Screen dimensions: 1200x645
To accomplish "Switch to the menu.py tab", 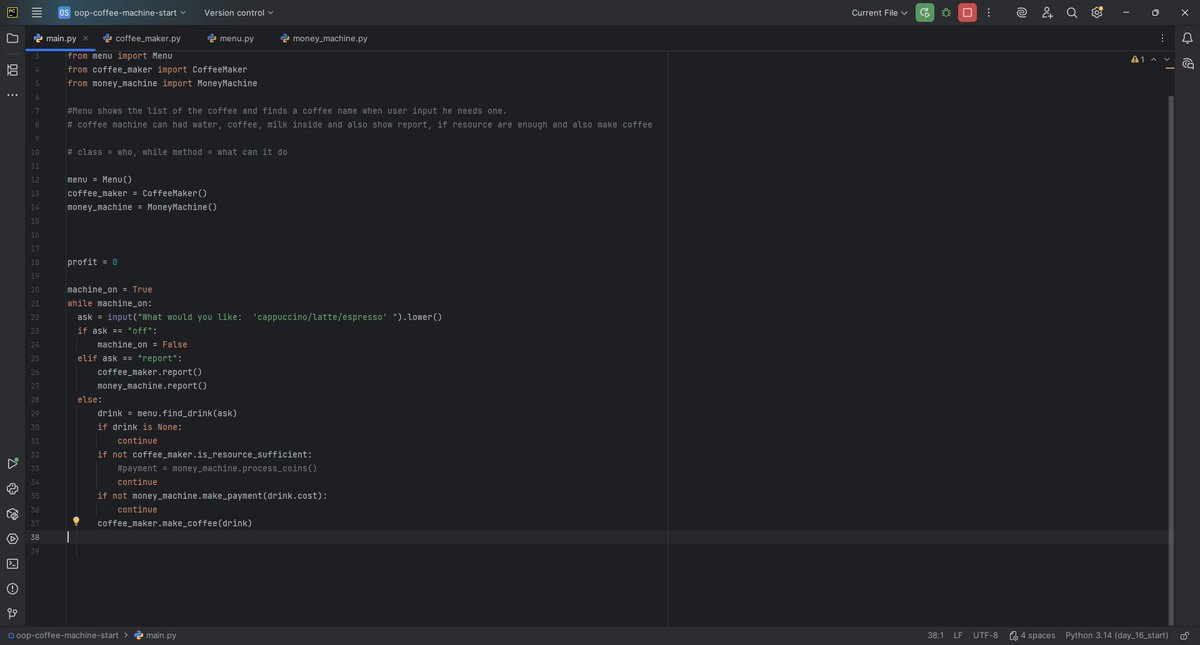I will (230, 38).
